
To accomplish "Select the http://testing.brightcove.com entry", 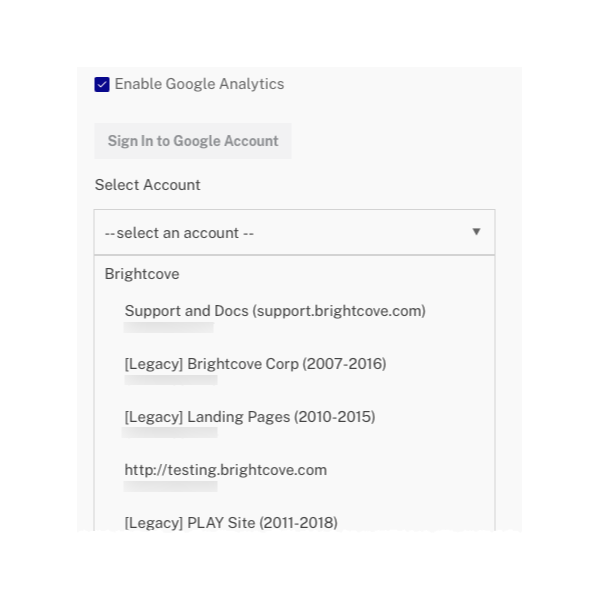I will click(225, 470).
